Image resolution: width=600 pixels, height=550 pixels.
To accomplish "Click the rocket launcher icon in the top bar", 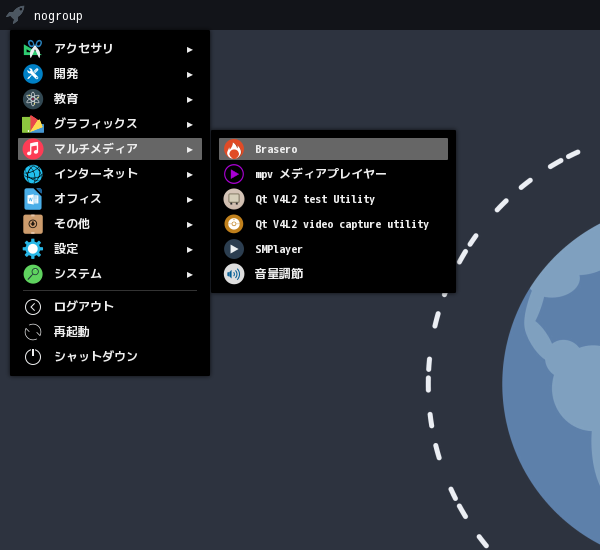I will (x=15, y=15).
